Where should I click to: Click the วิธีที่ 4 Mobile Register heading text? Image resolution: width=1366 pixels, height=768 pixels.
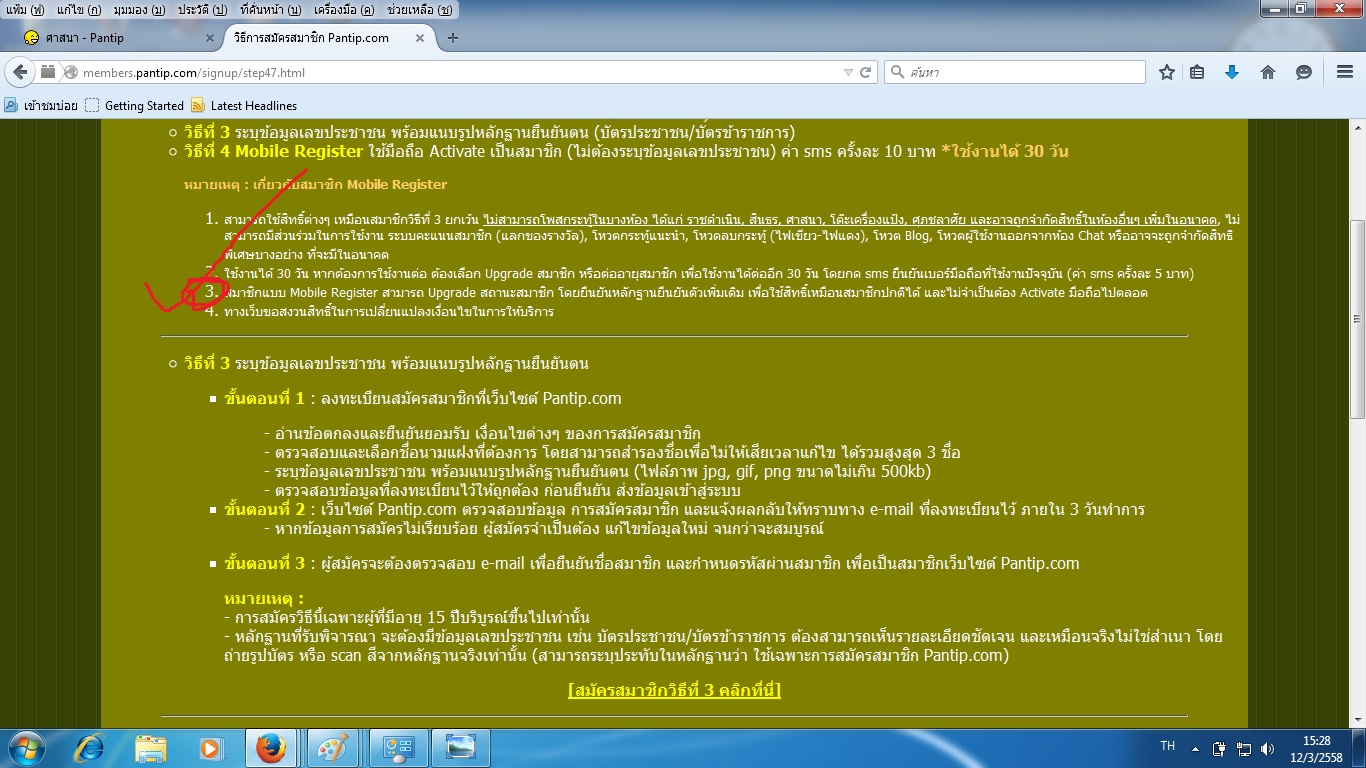(x=273, y=151)
